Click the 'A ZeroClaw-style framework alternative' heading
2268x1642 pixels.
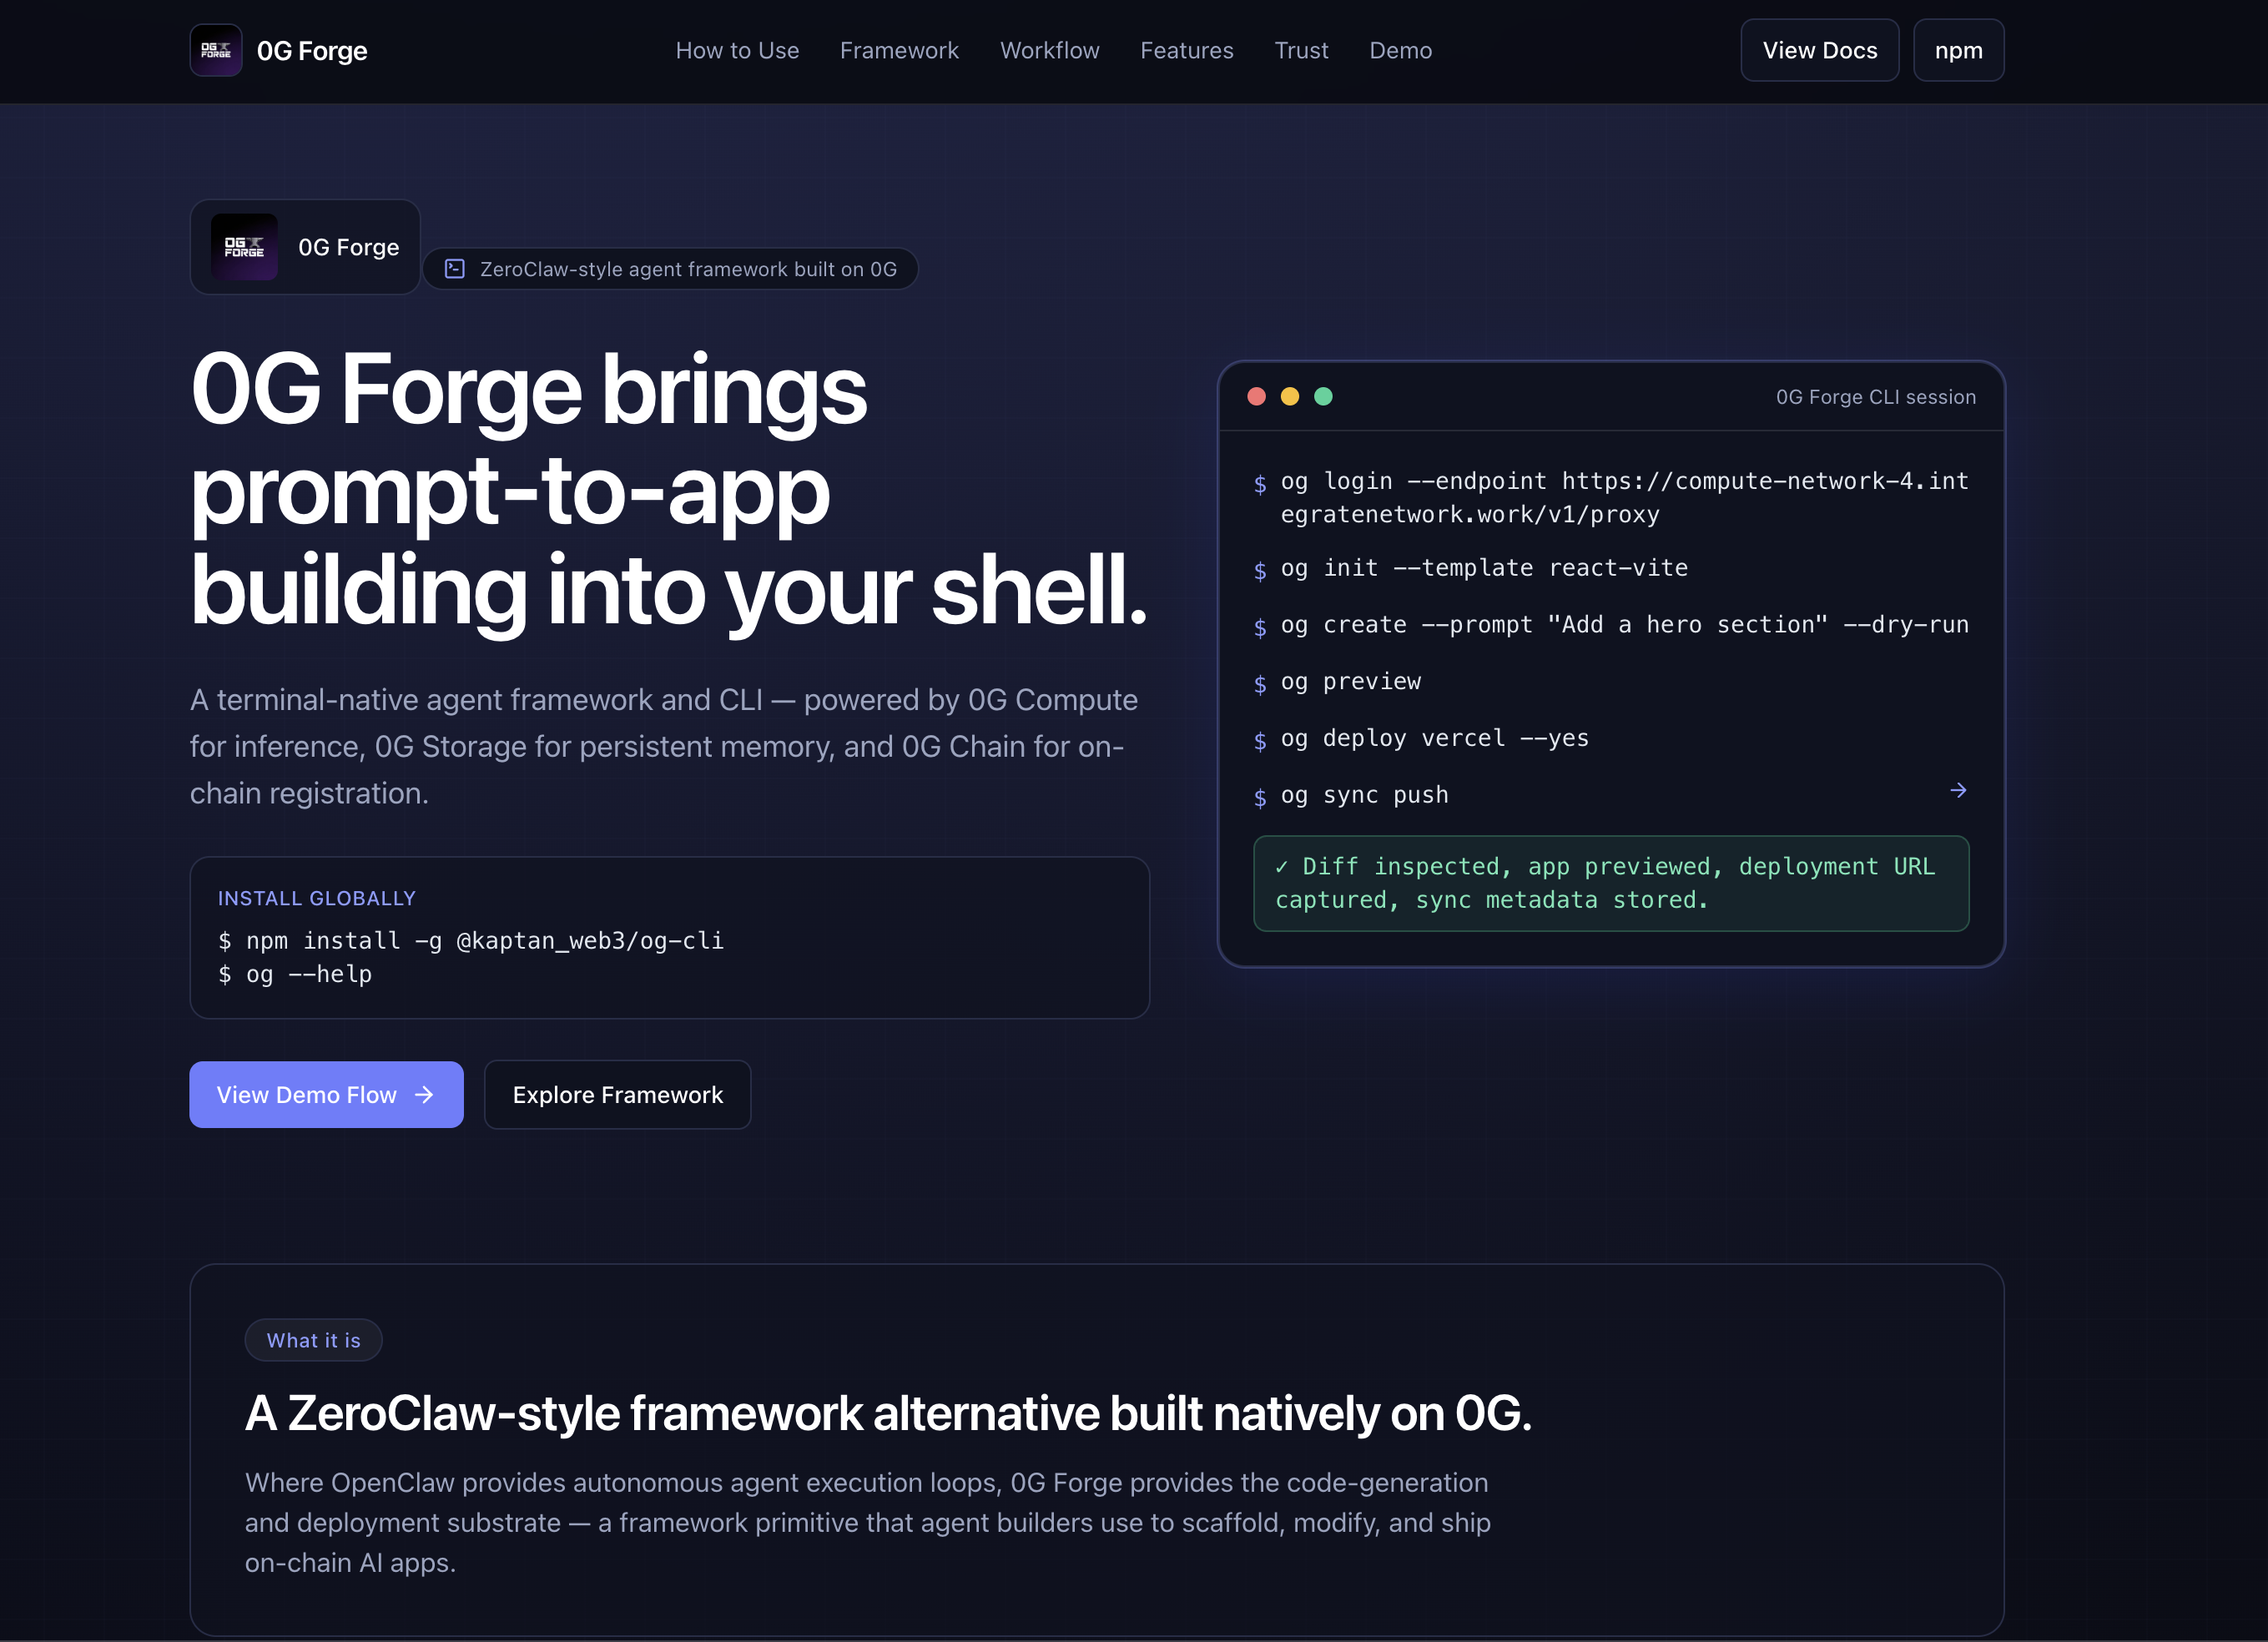tap(888, 1413)
